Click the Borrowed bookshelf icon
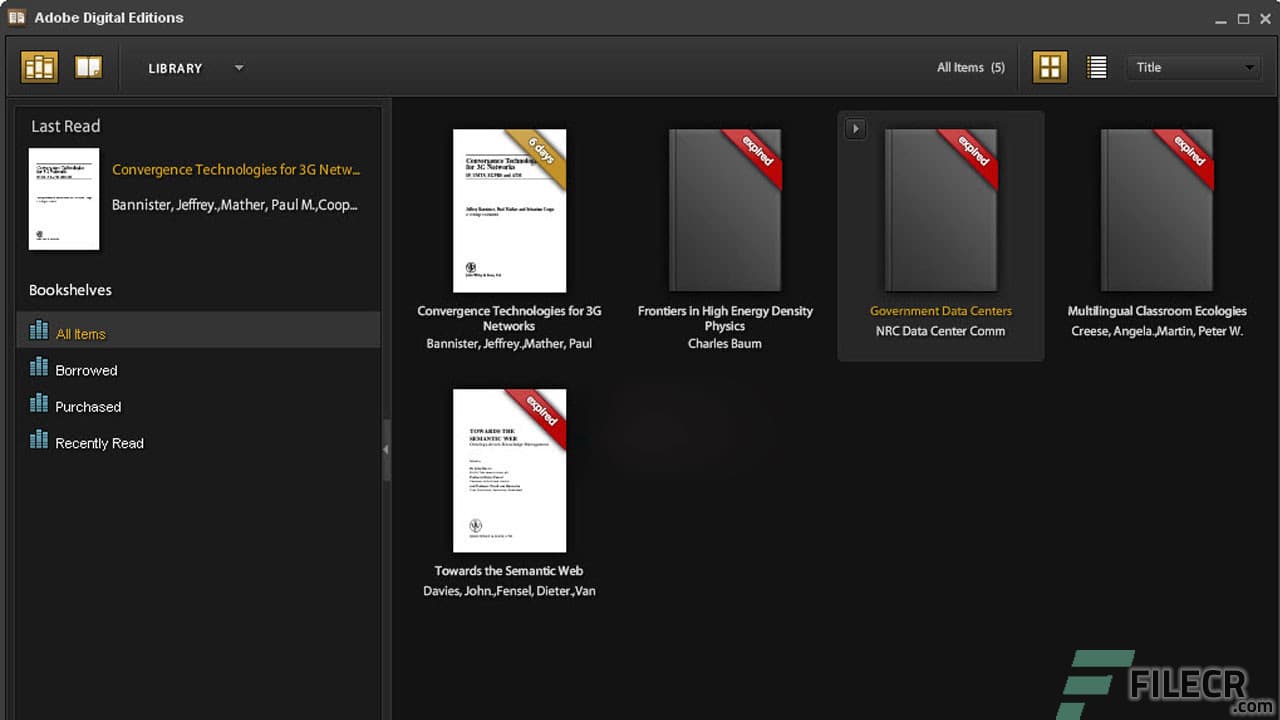This screenshot has height=720, width=1280. (38, 369)
